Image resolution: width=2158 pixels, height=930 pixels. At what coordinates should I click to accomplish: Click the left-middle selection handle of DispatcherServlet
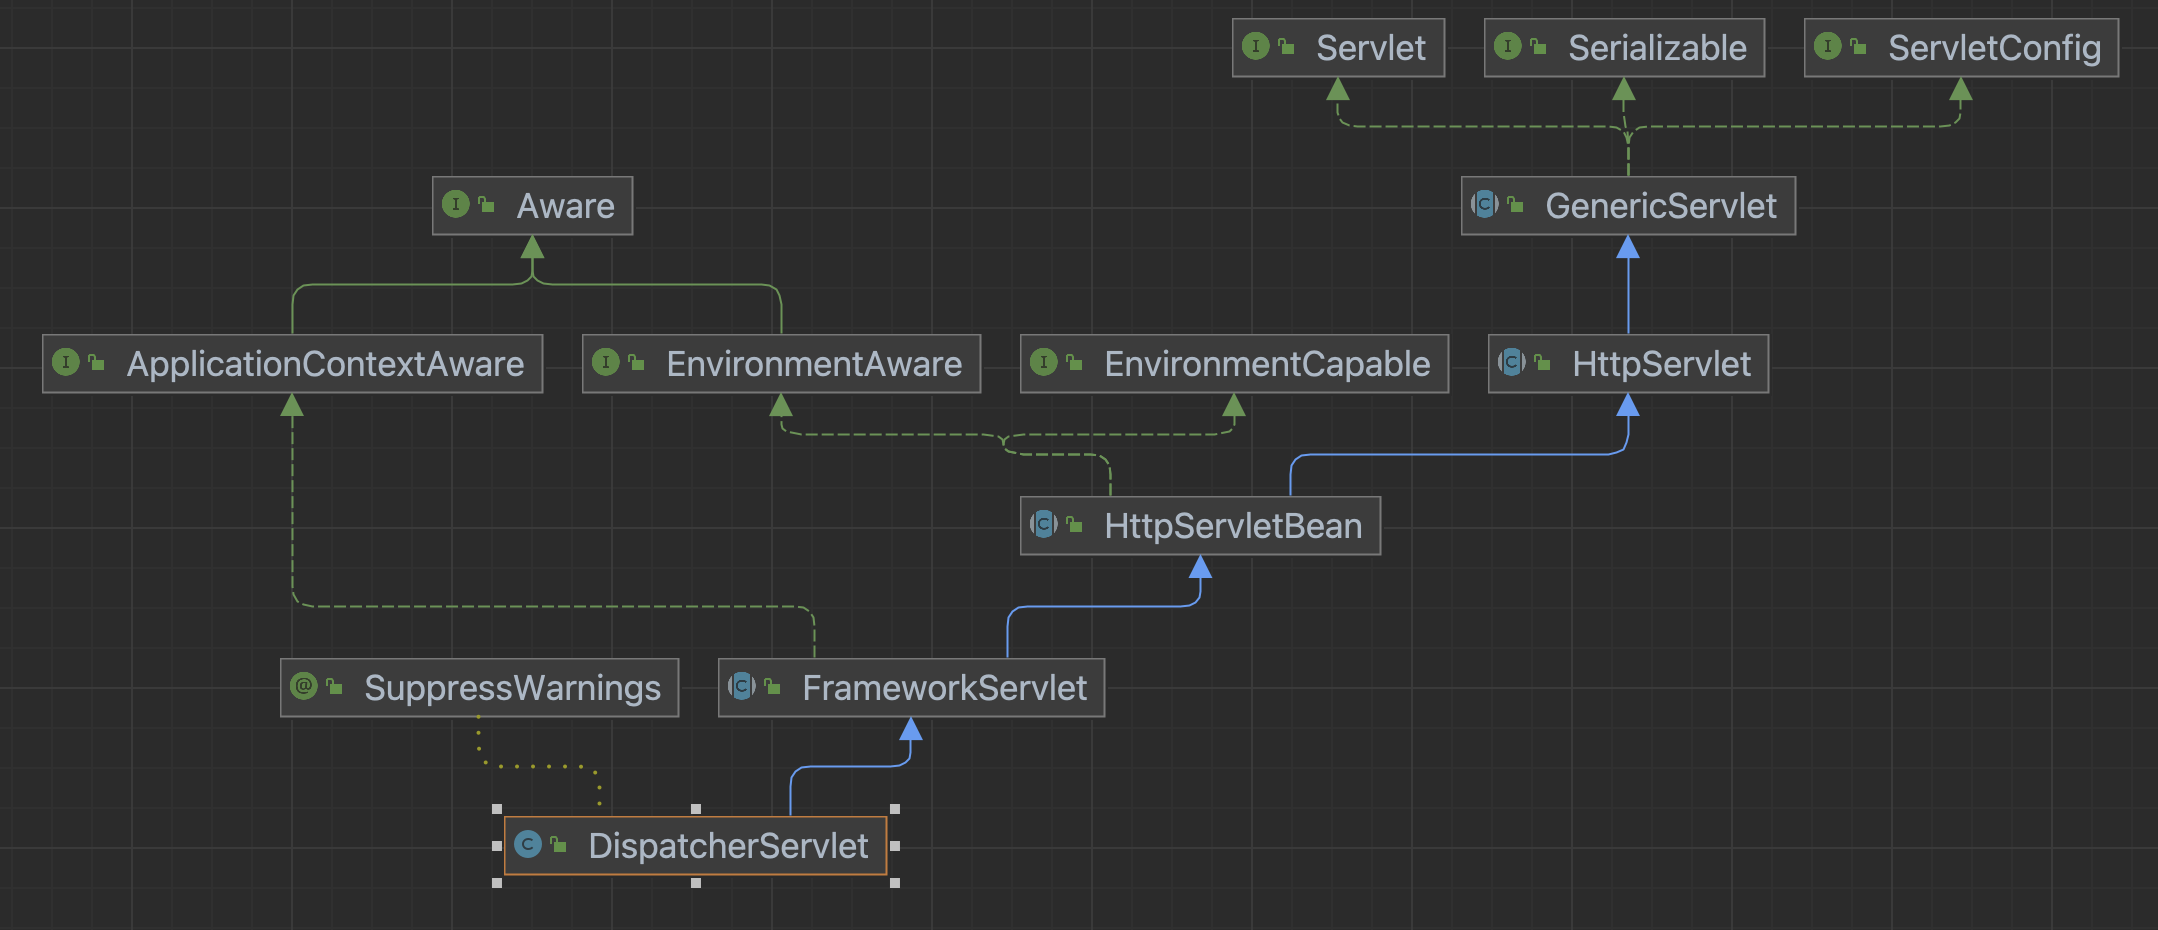(497, 846)
